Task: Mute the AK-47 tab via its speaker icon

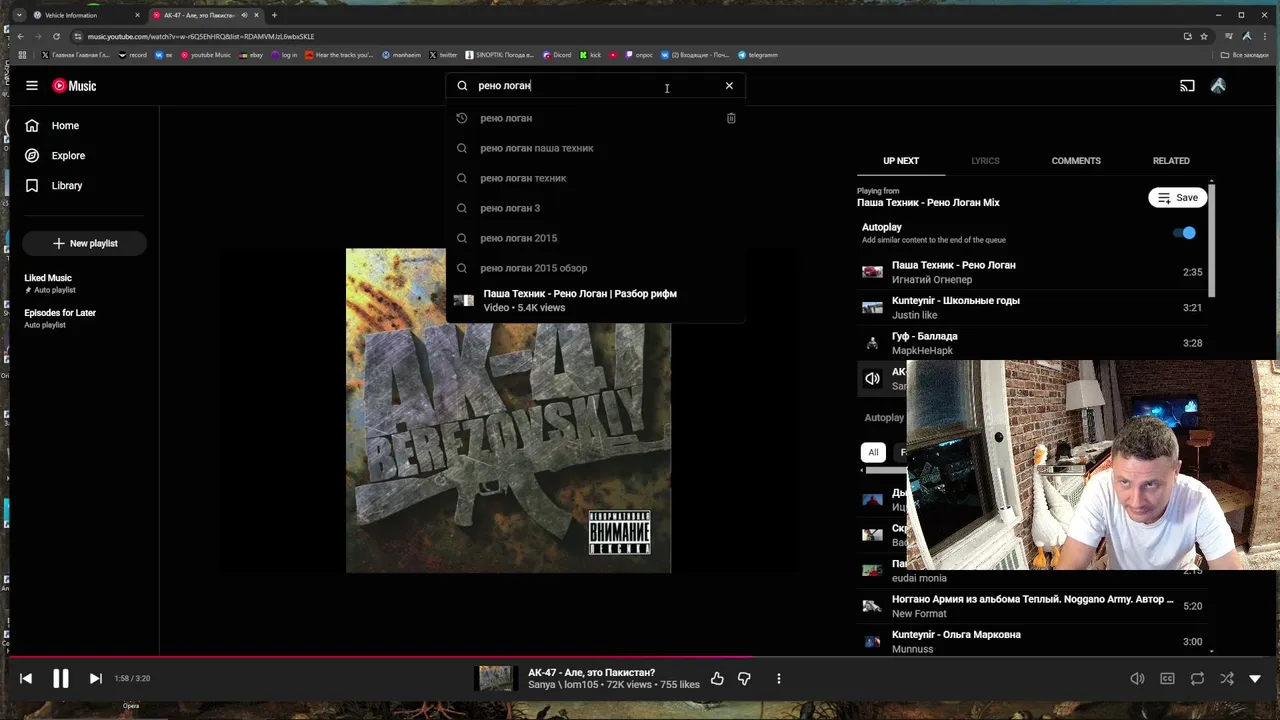Action: coord(244,15)
